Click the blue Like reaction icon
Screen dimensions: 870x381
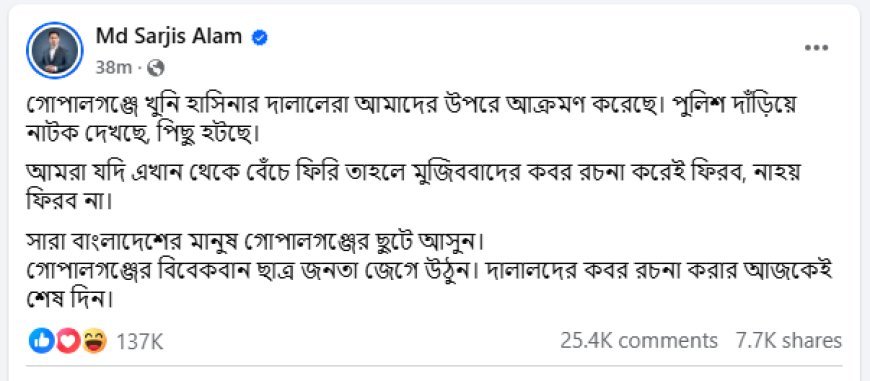tap(40, 341)
